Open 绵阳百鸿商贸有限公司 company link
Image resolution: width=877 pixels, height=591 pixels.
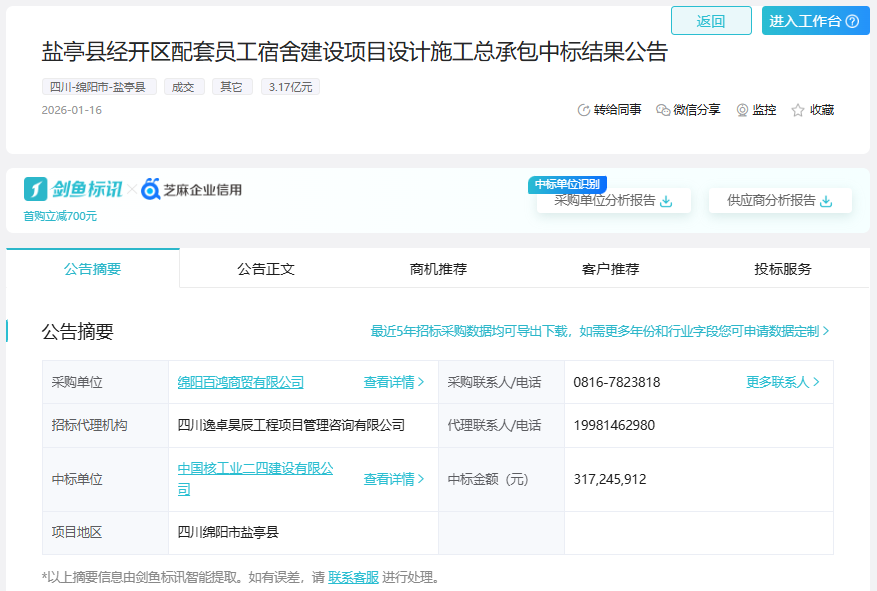click(241, 382)
